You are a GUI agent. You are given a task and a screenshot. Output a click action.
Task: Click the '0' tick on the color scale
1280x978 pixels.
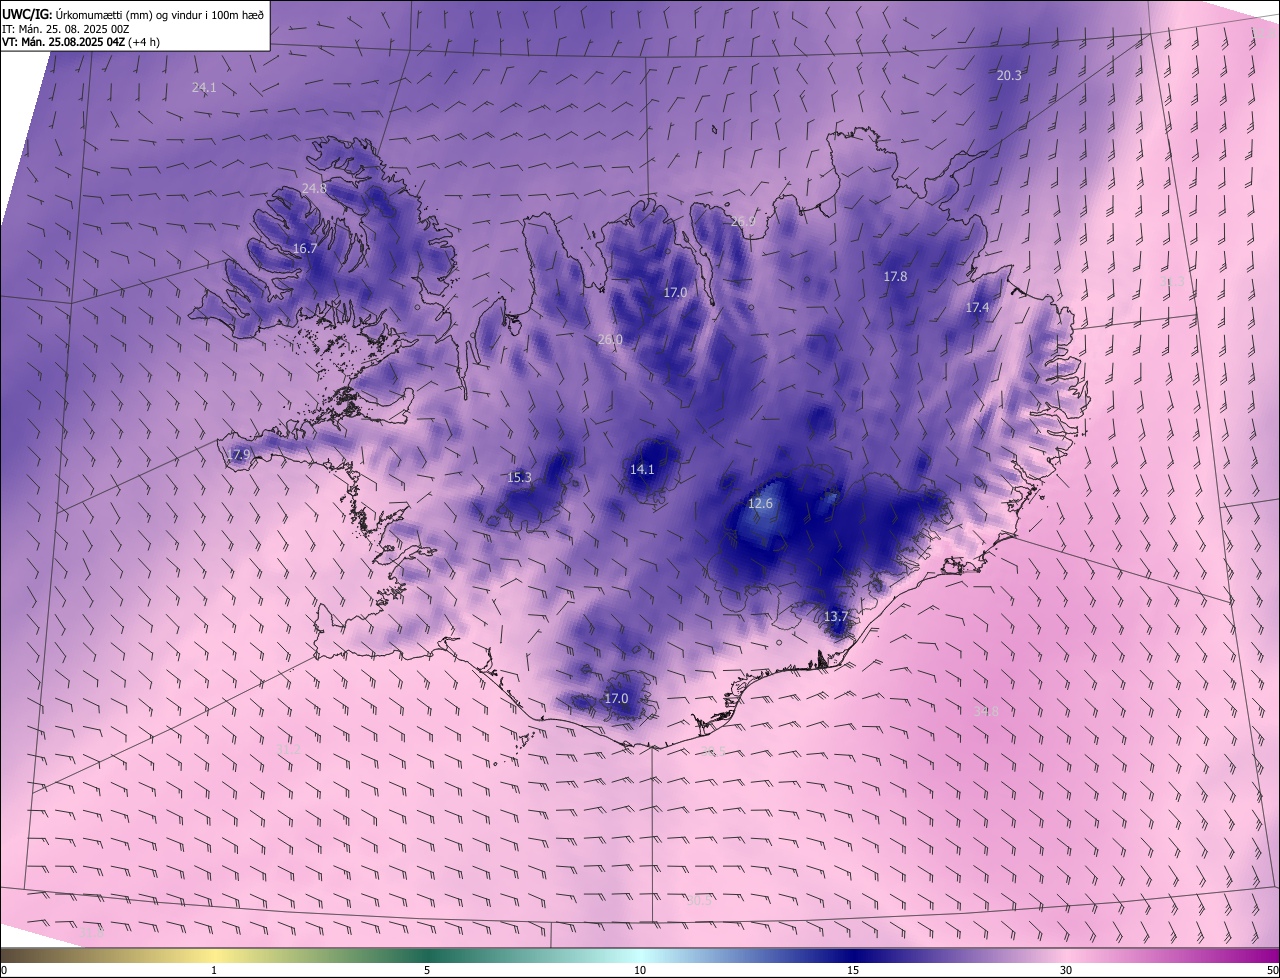[x=3, y=970]
